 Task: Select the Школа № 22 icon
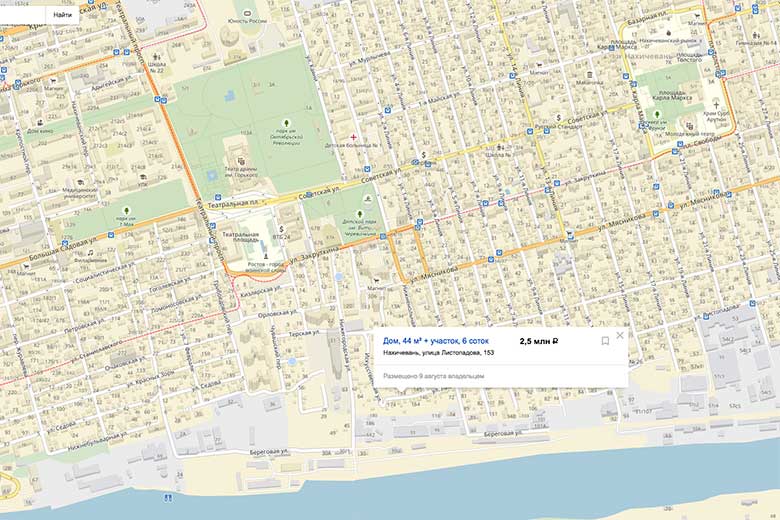(157, 57)
